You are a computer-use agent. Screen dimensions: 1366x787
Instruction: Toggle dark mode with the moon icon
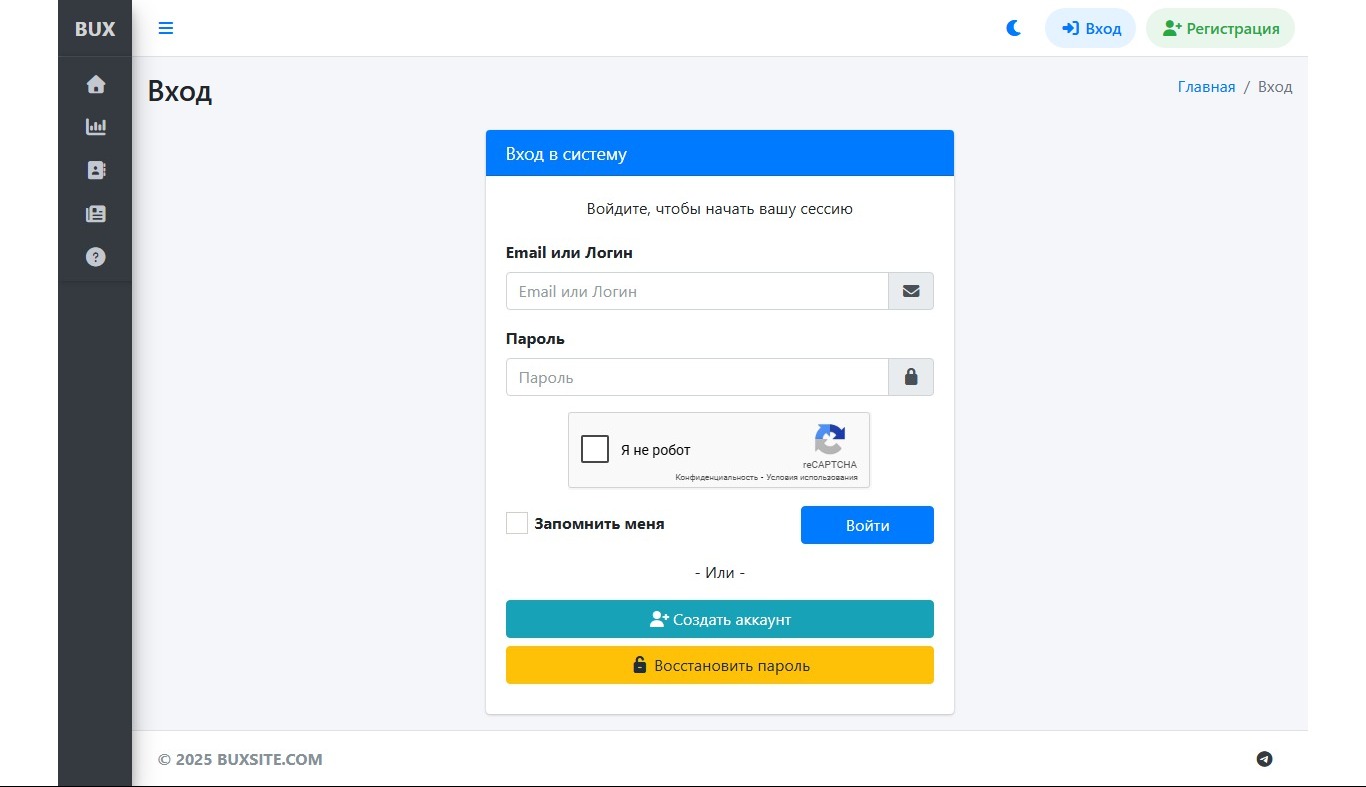pyautogui.click(x=1014, y=28)
